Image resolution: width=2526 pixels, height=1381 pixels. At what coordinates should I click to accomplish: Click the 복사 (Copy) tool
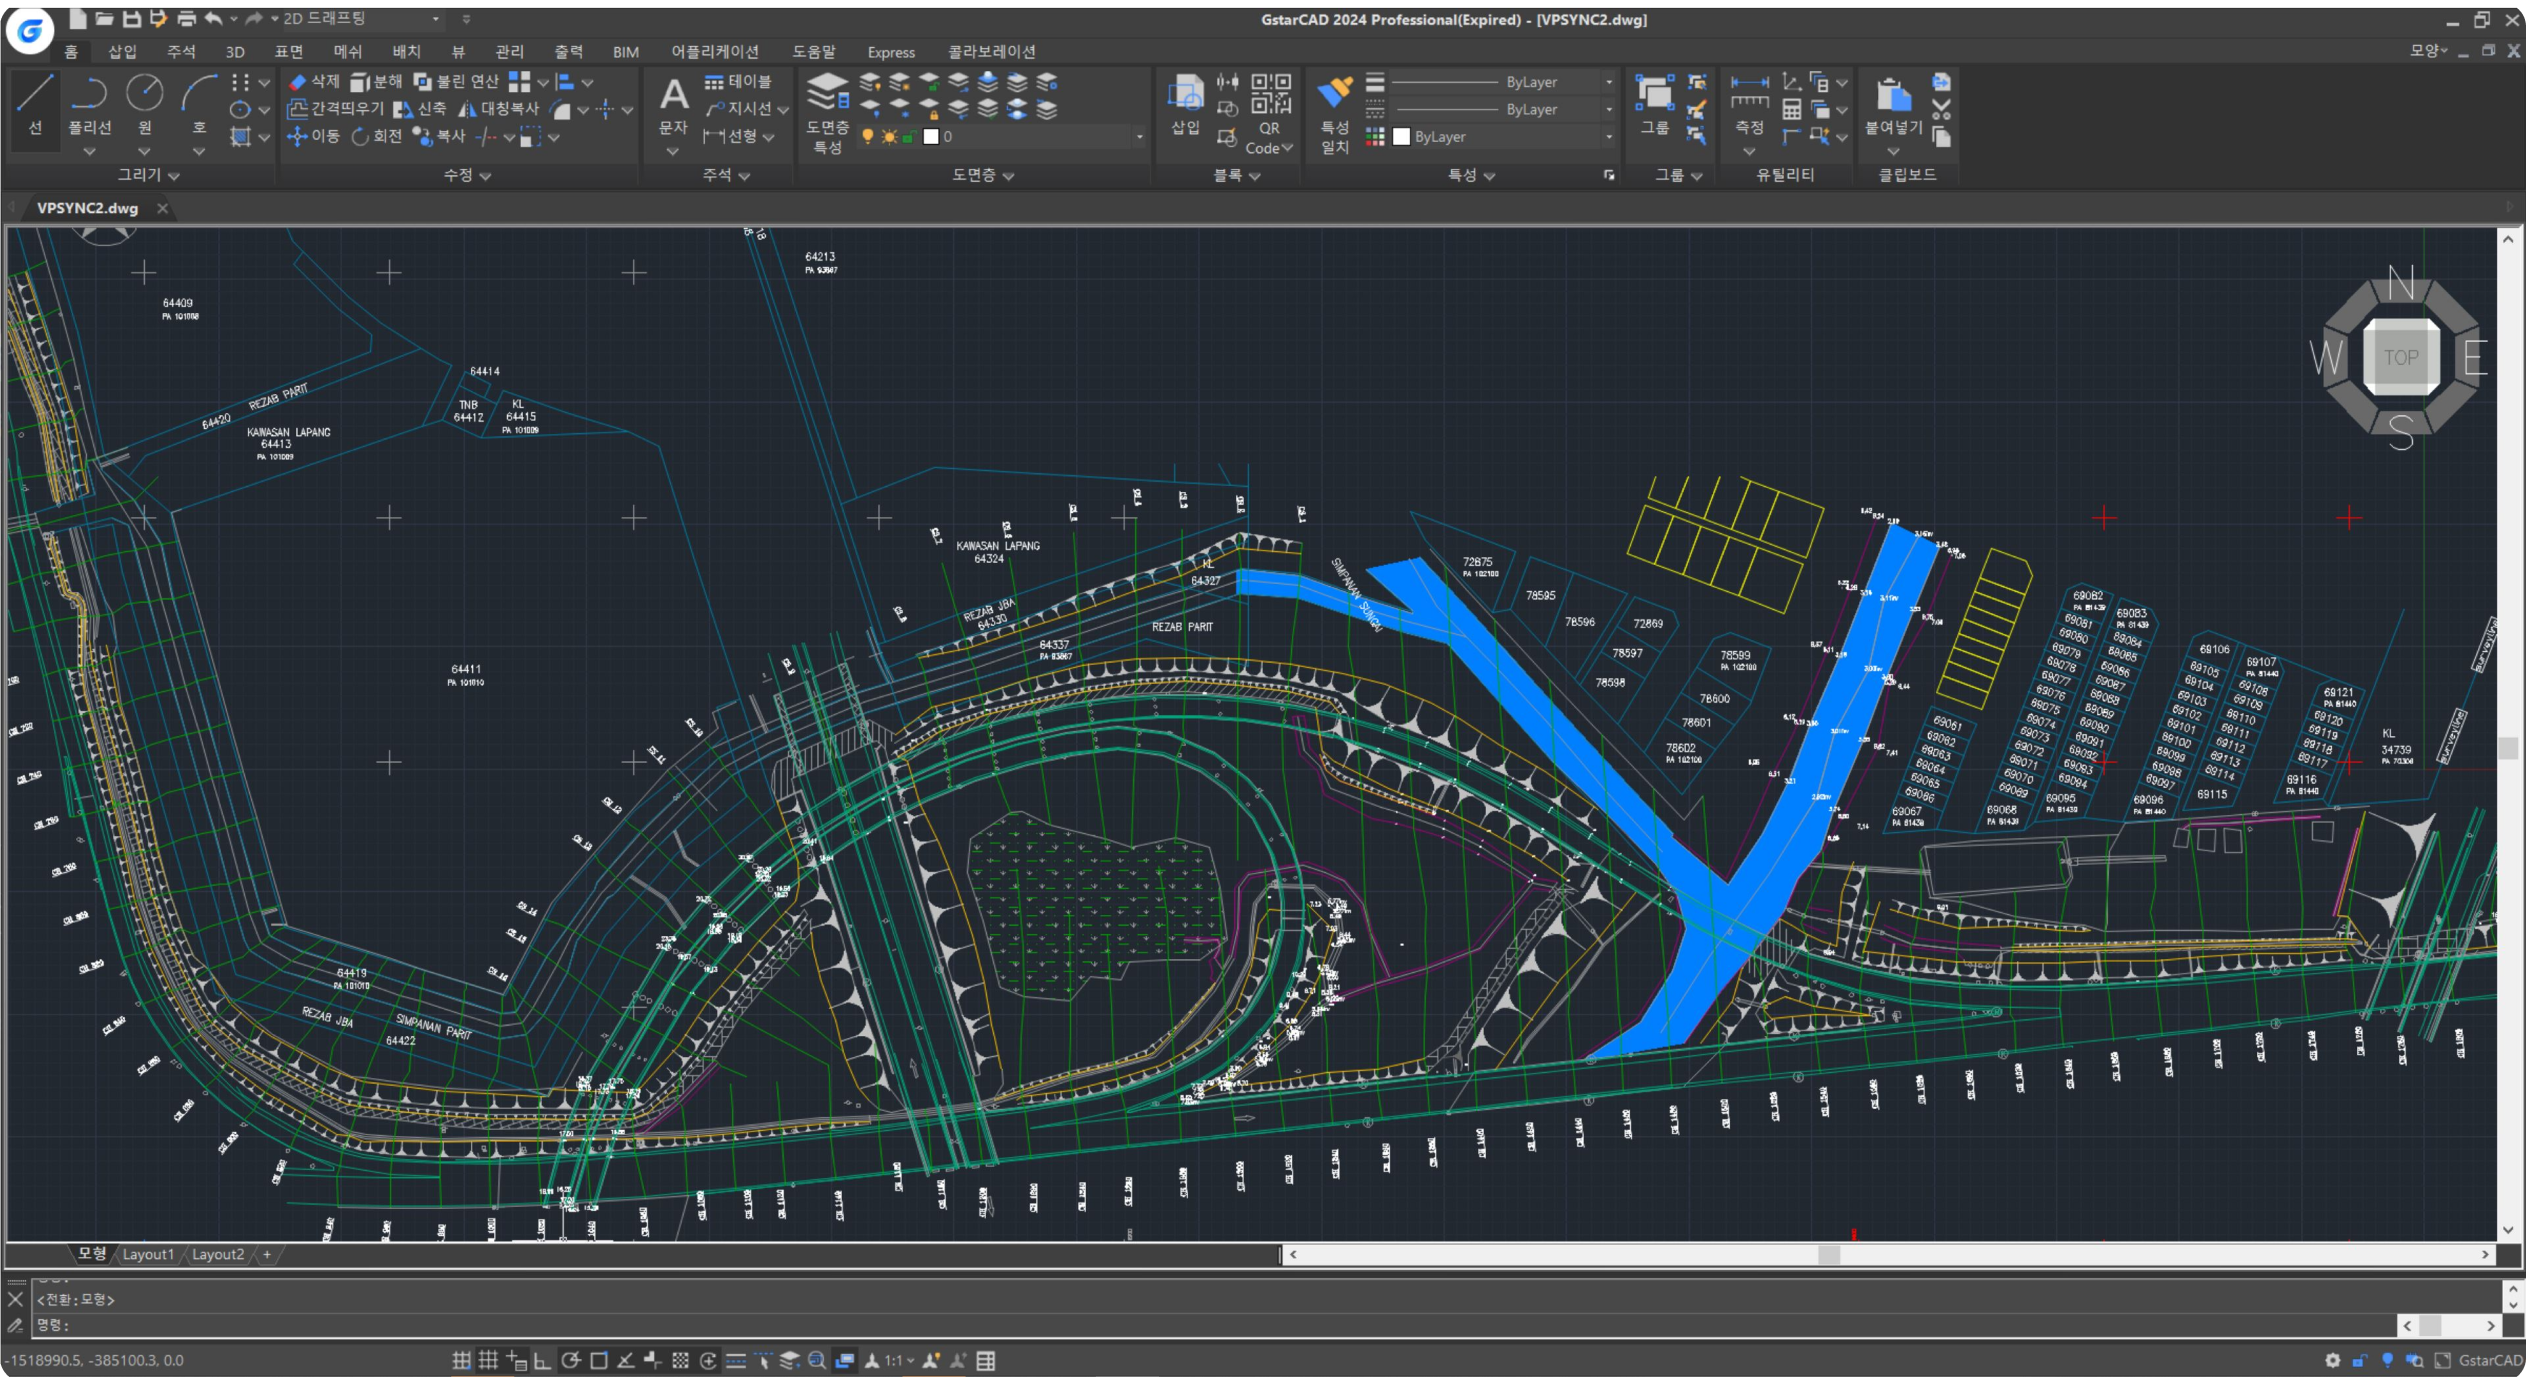point(439,136)
